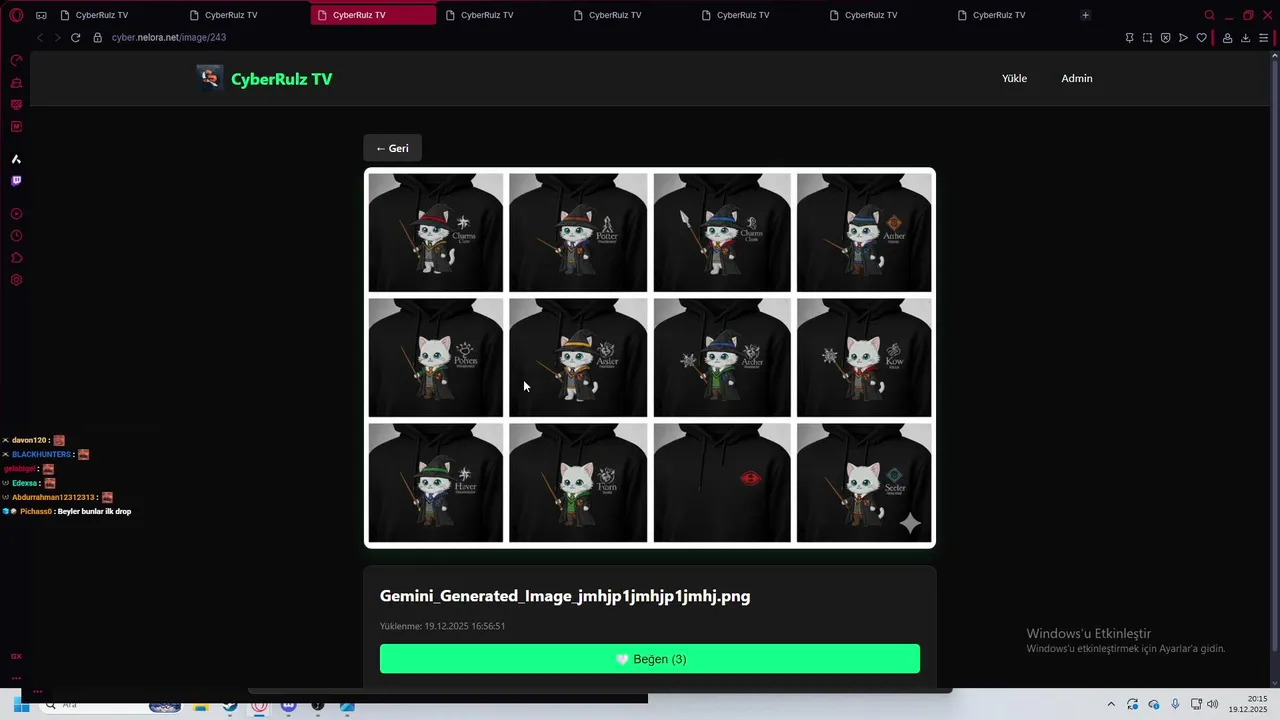The height and width of the screenshot is (720, 1280).
Task: Expand the system tray hidden icons chevron
Action: tap(1111, 705)
